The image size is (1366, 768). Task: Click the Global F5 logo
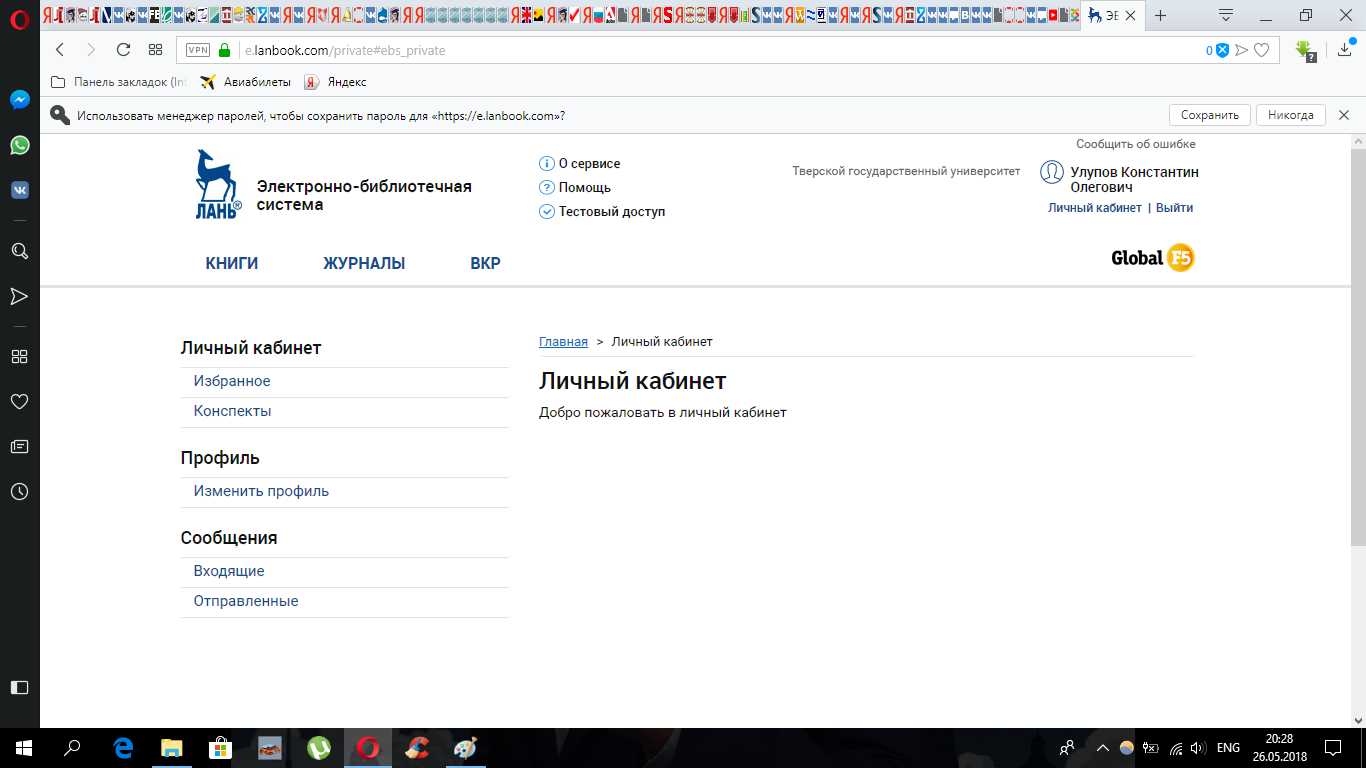coord(1153,258)
